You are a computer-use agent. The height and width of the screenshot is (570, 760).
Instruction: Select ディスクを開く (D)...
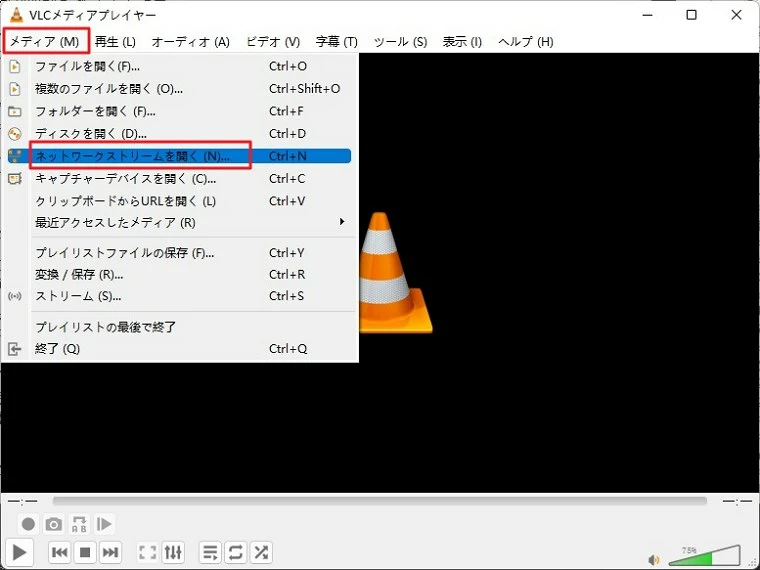click(179, 133)
